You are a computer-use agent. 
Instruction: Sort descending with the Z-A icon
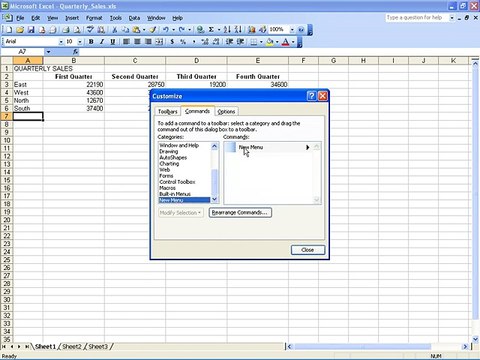[x=238, y=30]
